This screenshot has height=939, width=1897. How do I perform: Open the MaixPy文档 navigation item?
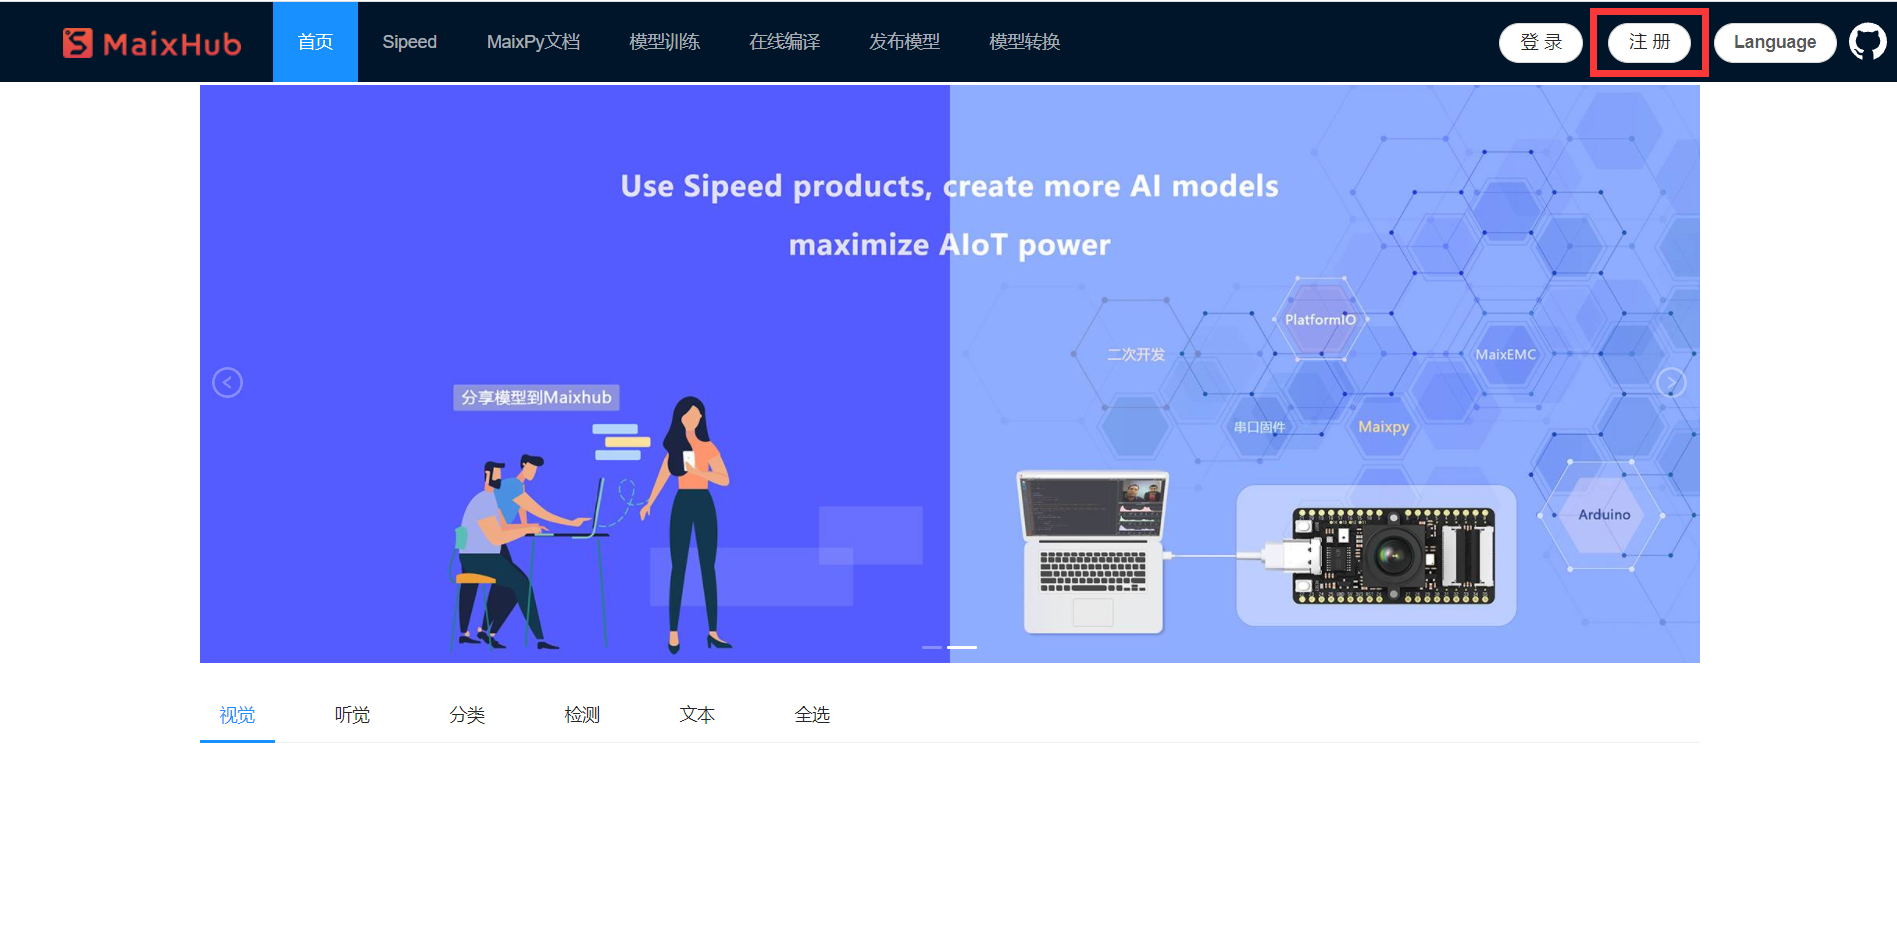tap(534, 42)
